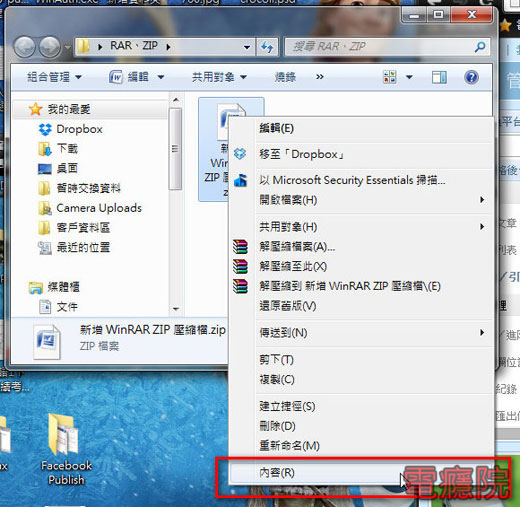Expand the 共用對象(H) submenu in context menu
The width and height of the screenshot is (520, 507).
coord(482,227)
